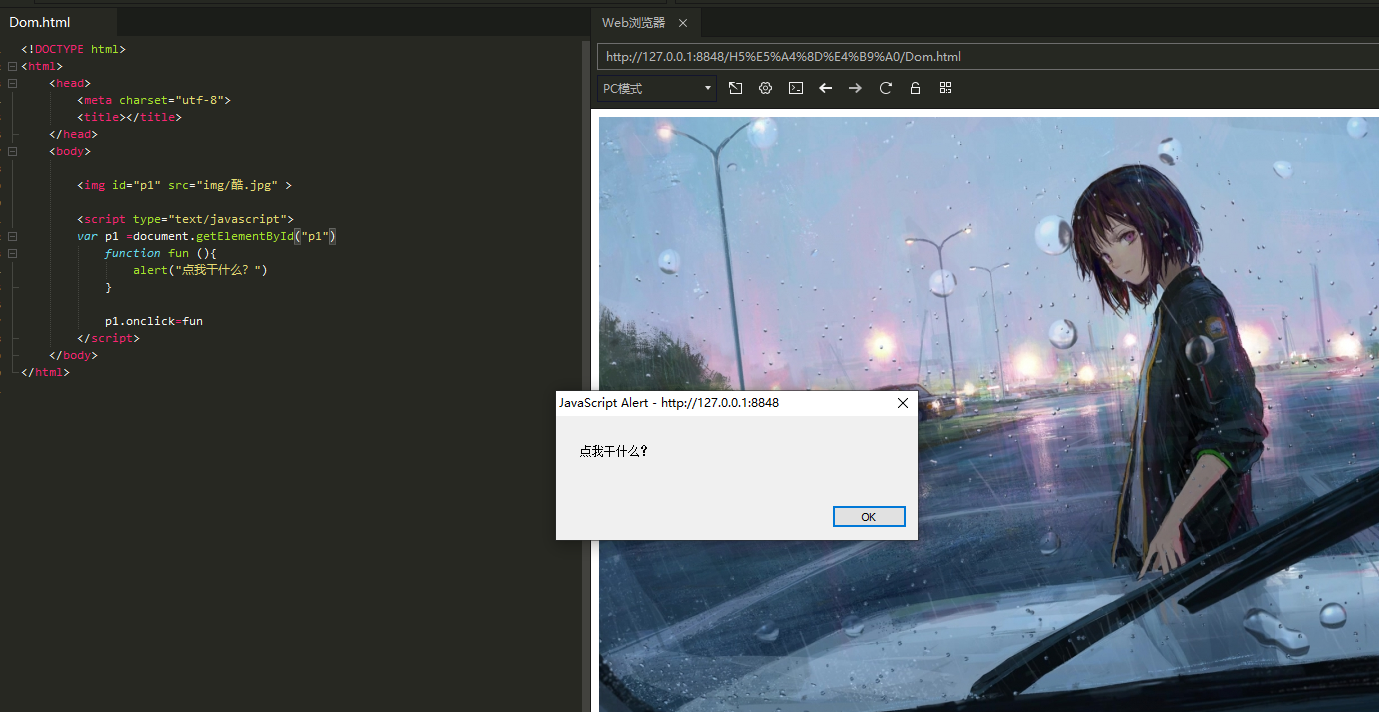Collapse the function fun fold marker

(12, 253)
